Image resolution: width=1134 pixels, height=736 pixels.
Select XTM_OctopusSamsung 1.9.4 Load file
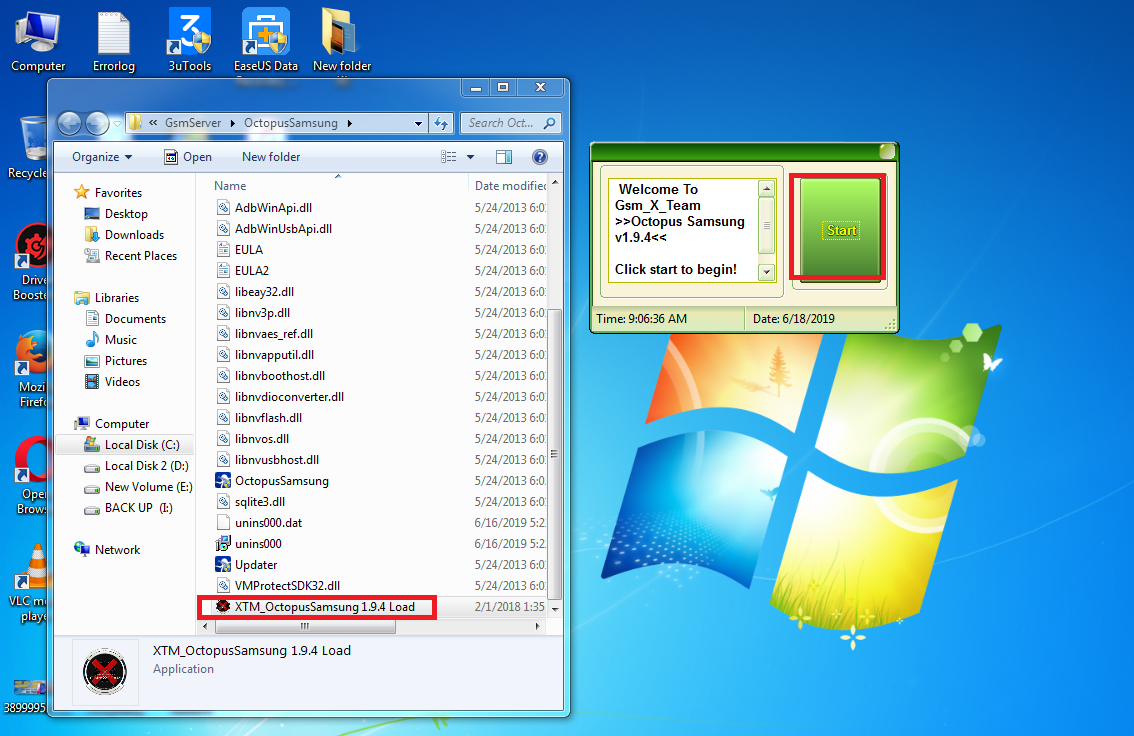point(316,607)
